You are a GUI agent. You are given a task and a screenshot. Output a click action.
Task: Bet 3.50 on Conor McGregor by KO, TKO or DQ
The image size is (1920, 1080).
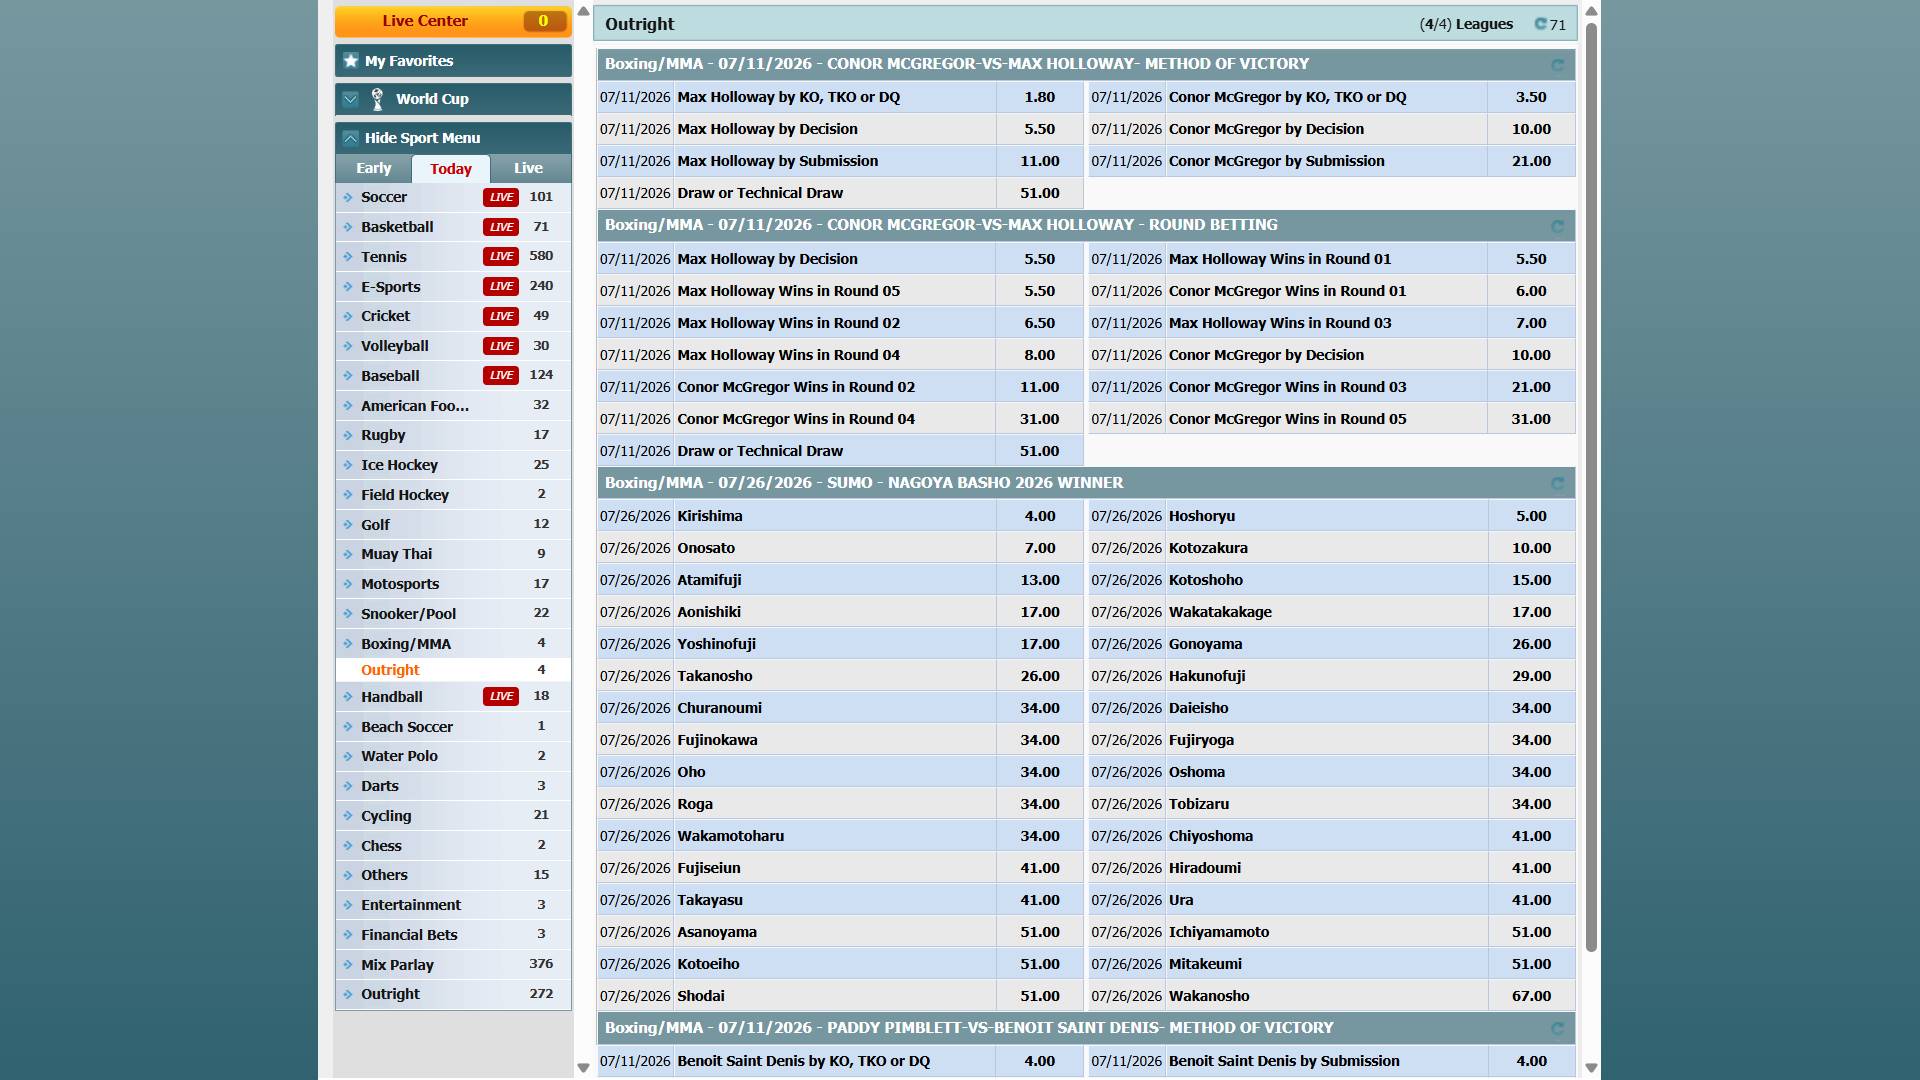(x=1531, y=97)
